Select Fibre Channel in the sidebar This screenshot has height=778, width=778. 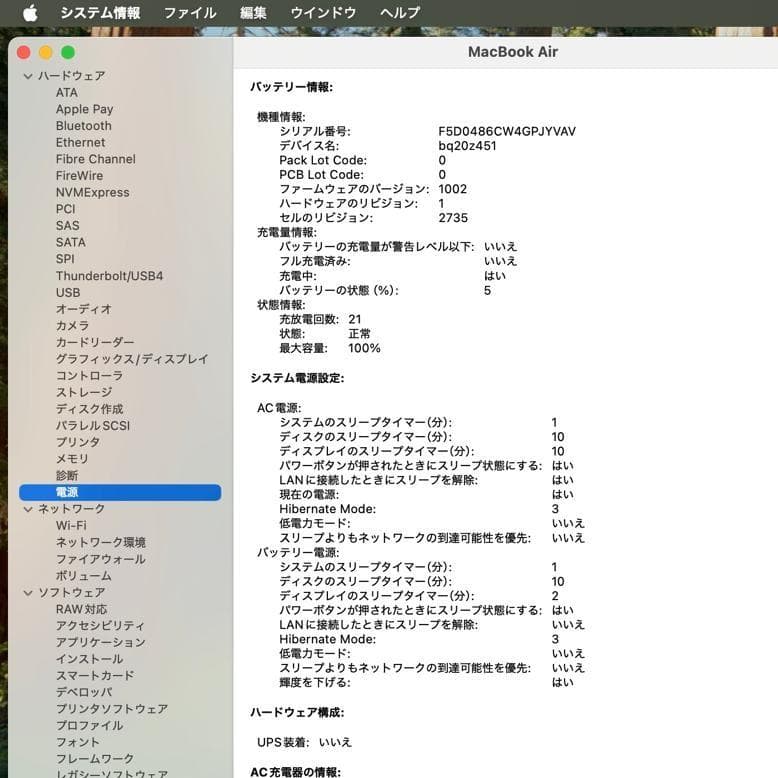point(95,159)
